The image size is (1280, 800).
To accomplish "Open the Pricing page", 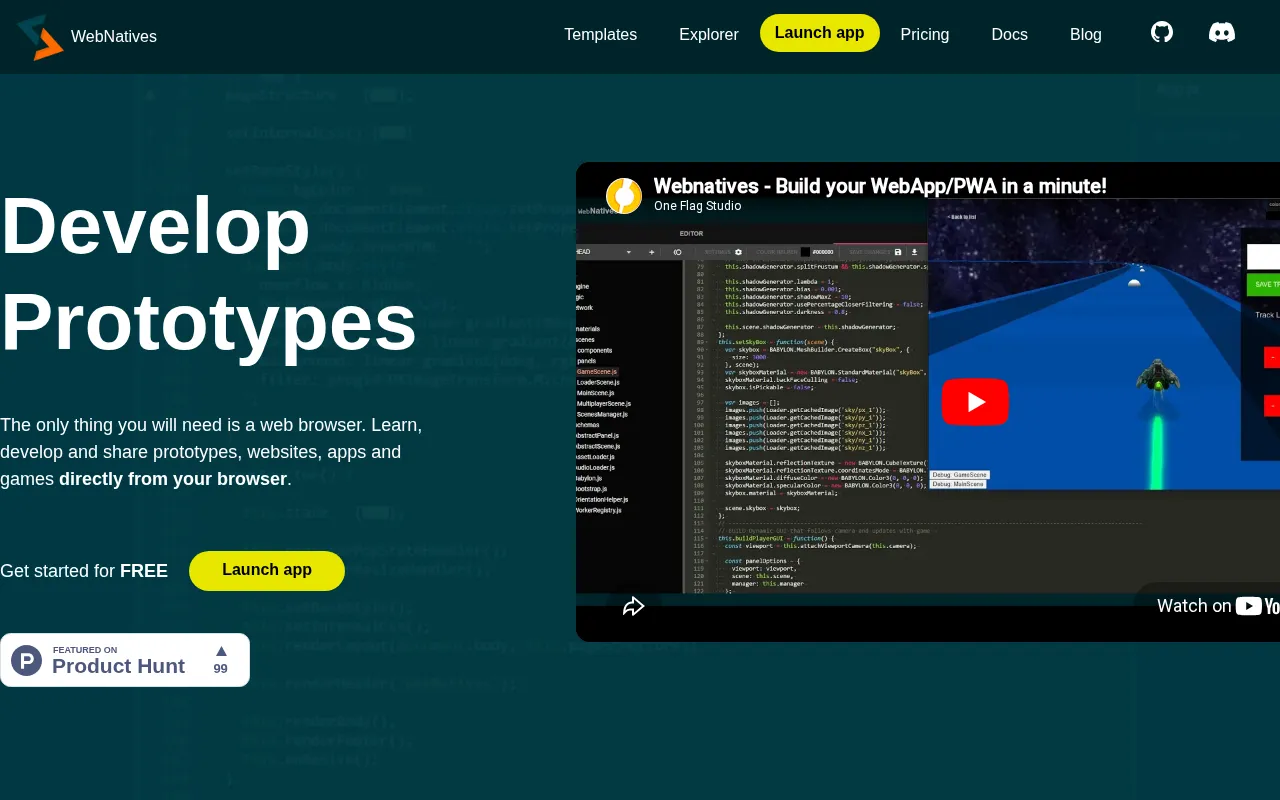I will click(x=925, y=34).
